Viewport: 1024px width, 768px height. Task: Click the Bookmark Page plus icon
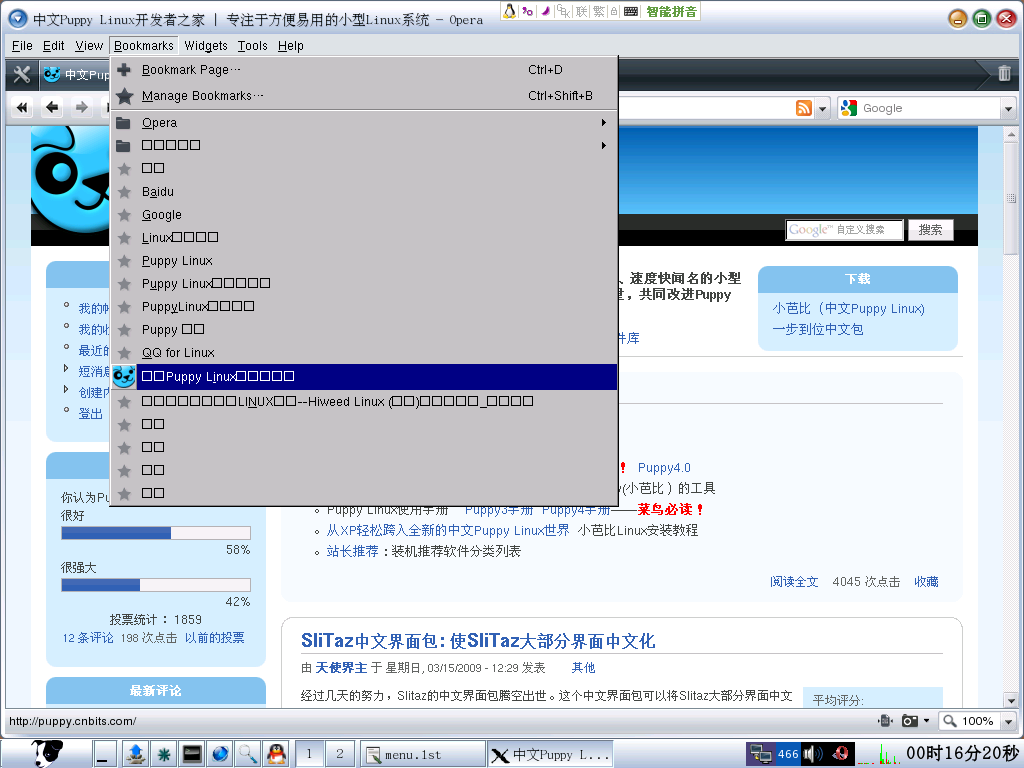(124, 69)
